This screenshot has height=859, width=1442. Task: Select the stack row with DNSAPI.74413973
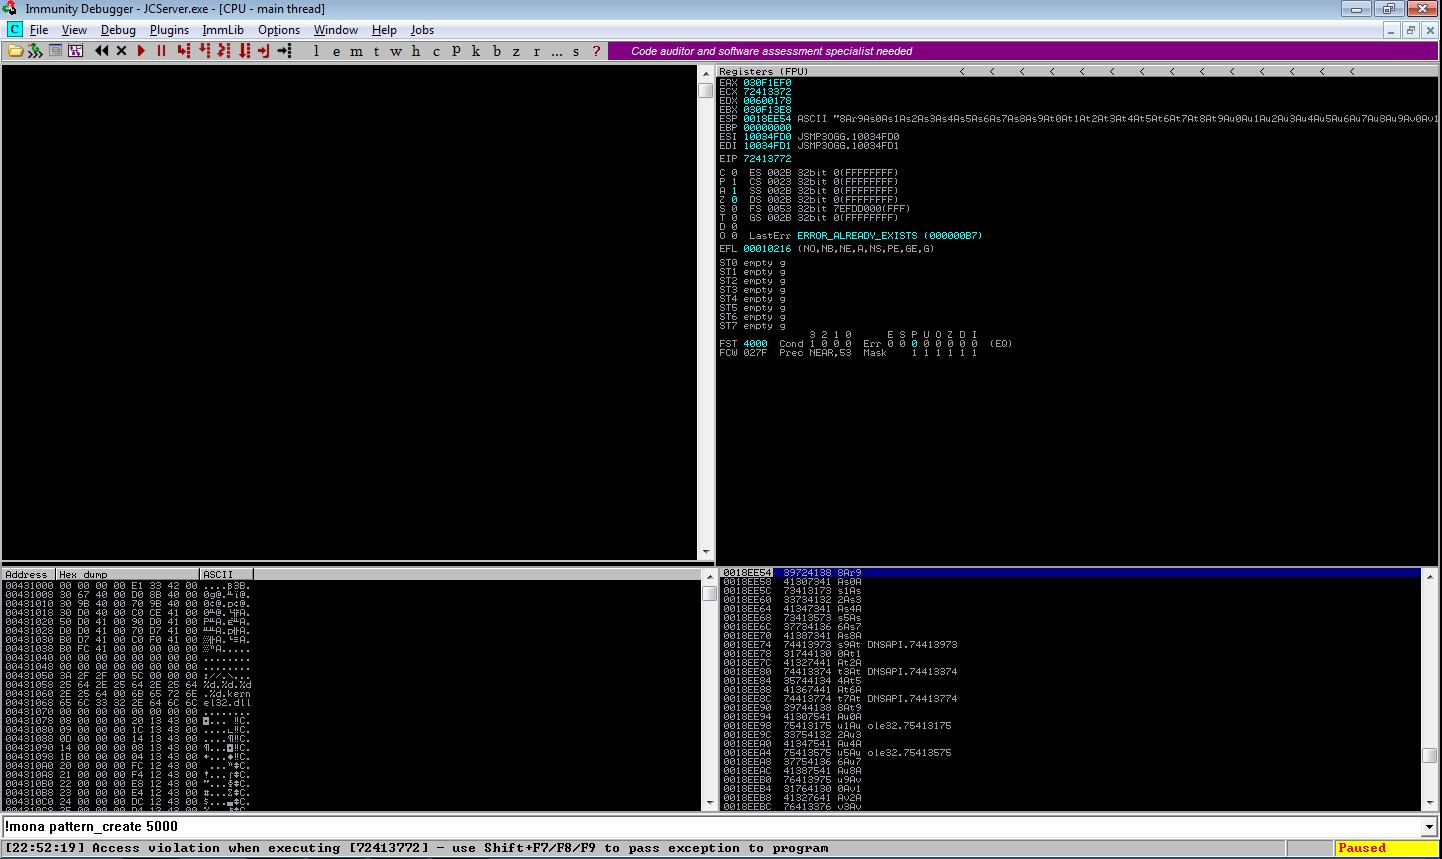(x=1070, y=645)
